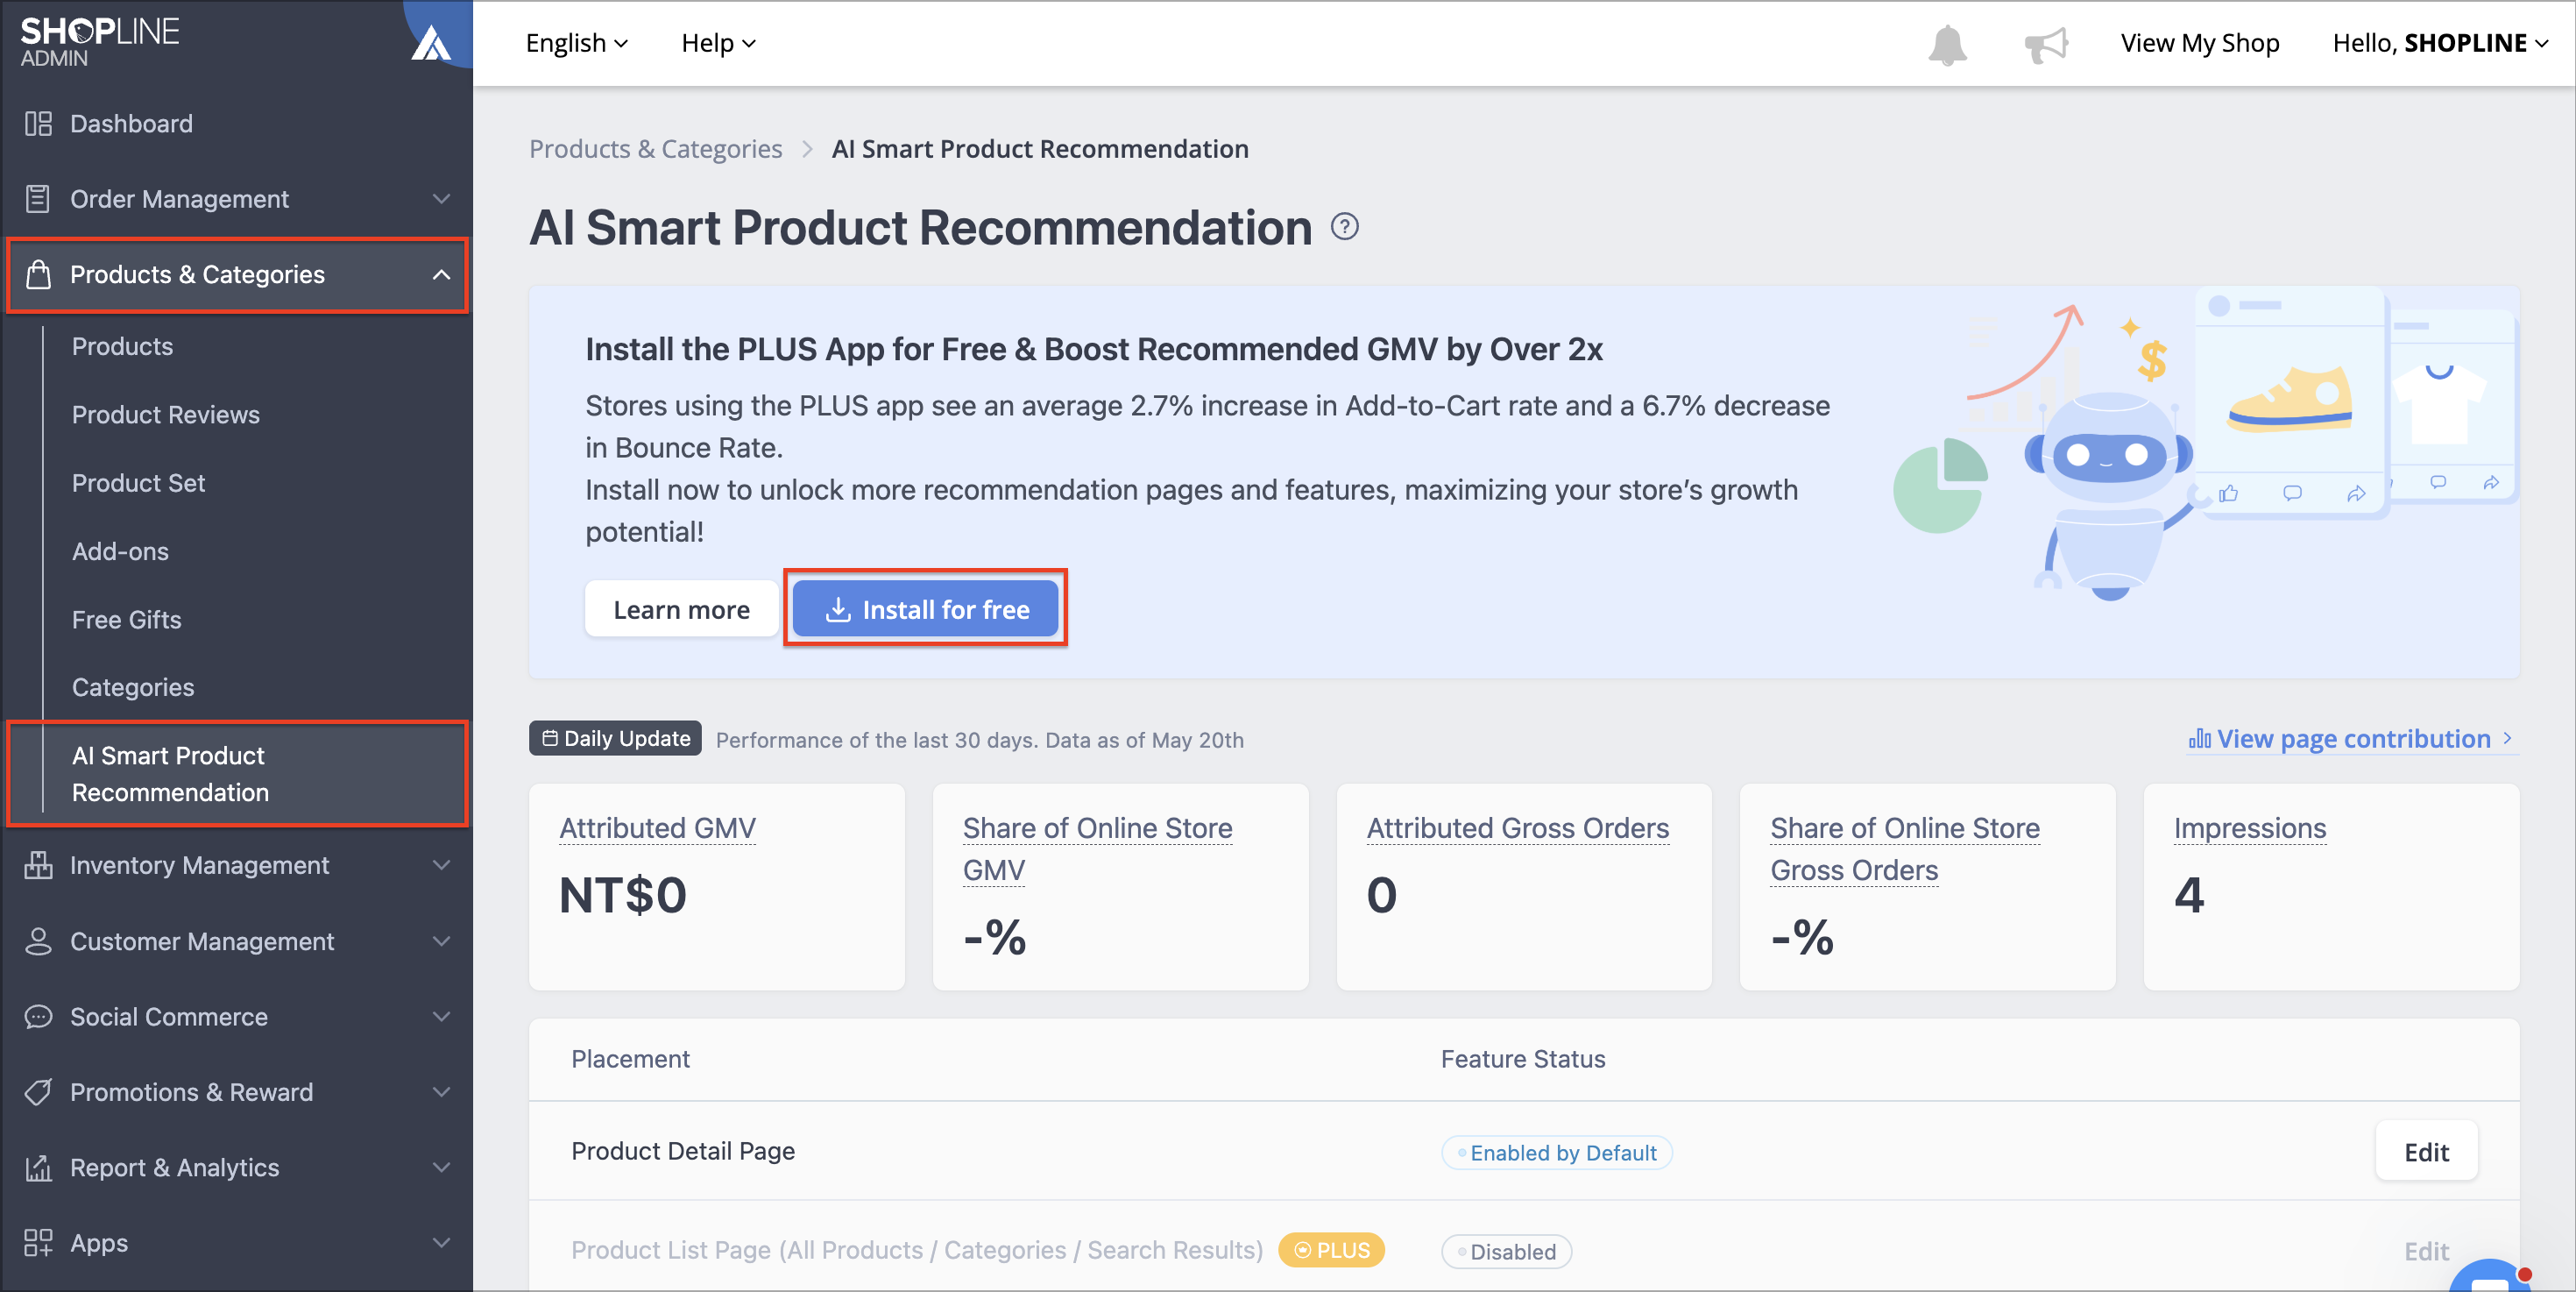Open the View page contribution link
2576x1292 pixels.
2351,739
